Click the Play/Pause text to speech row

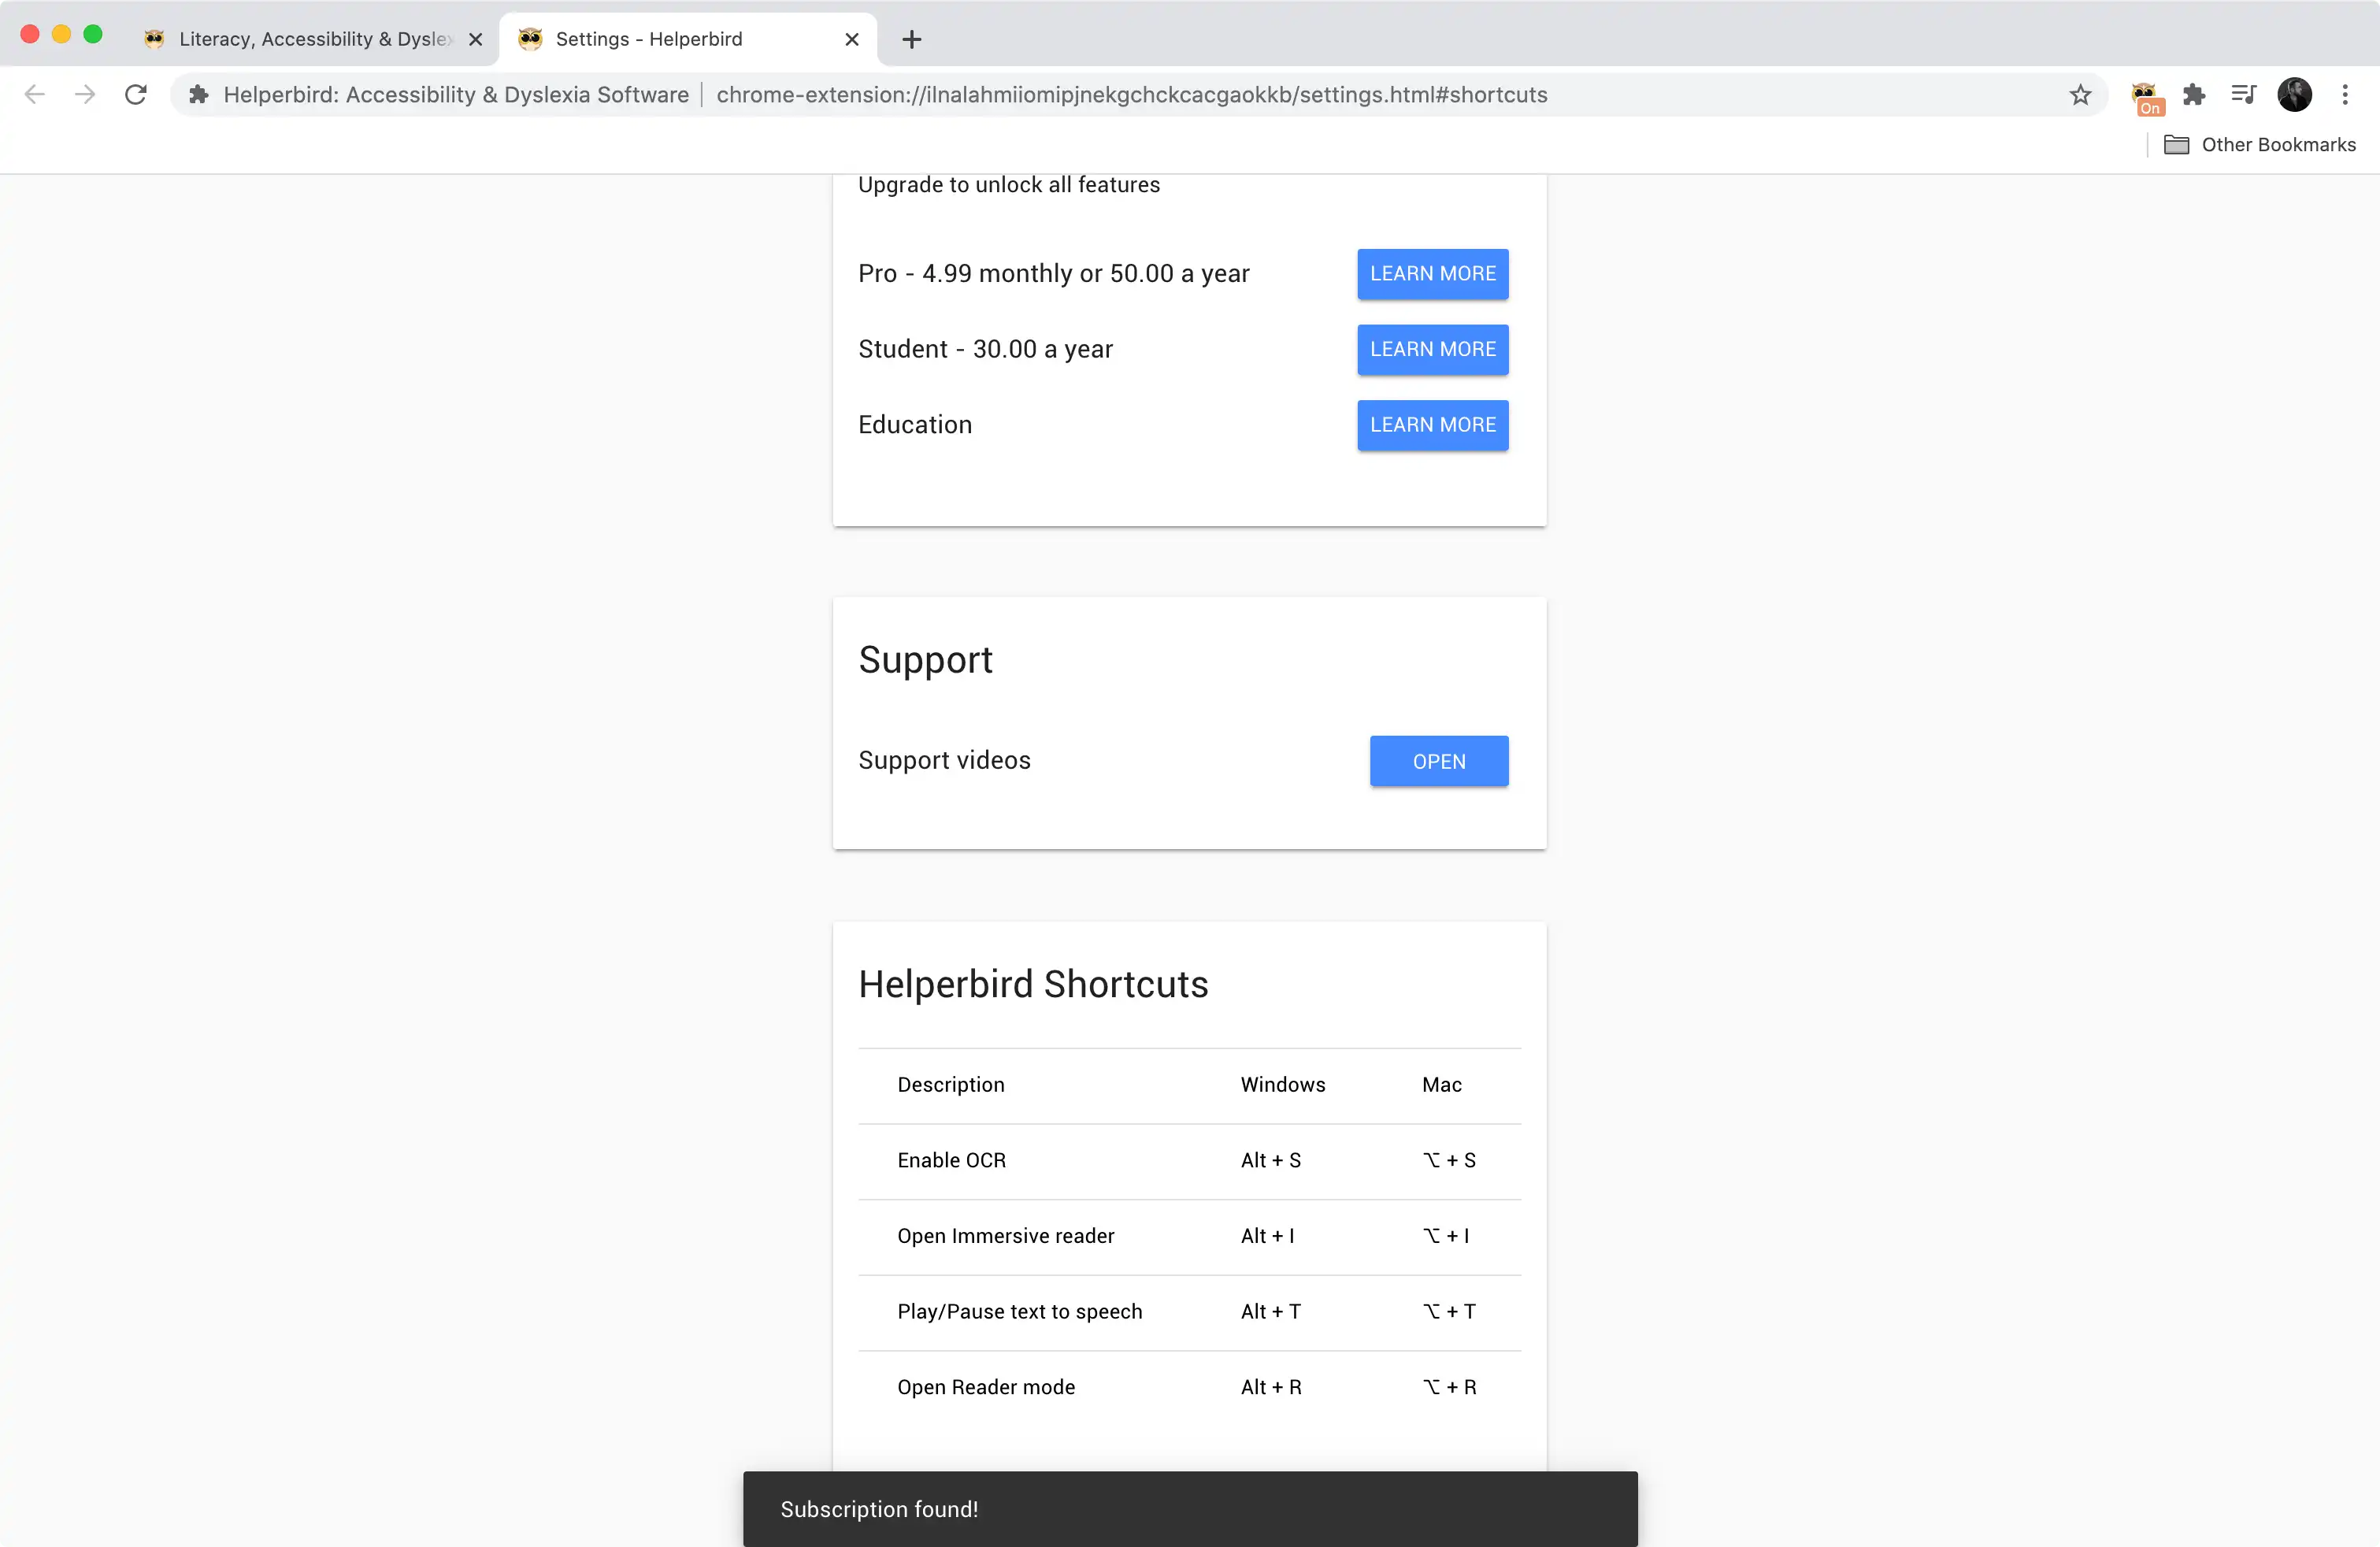tap(1189, 1312)
